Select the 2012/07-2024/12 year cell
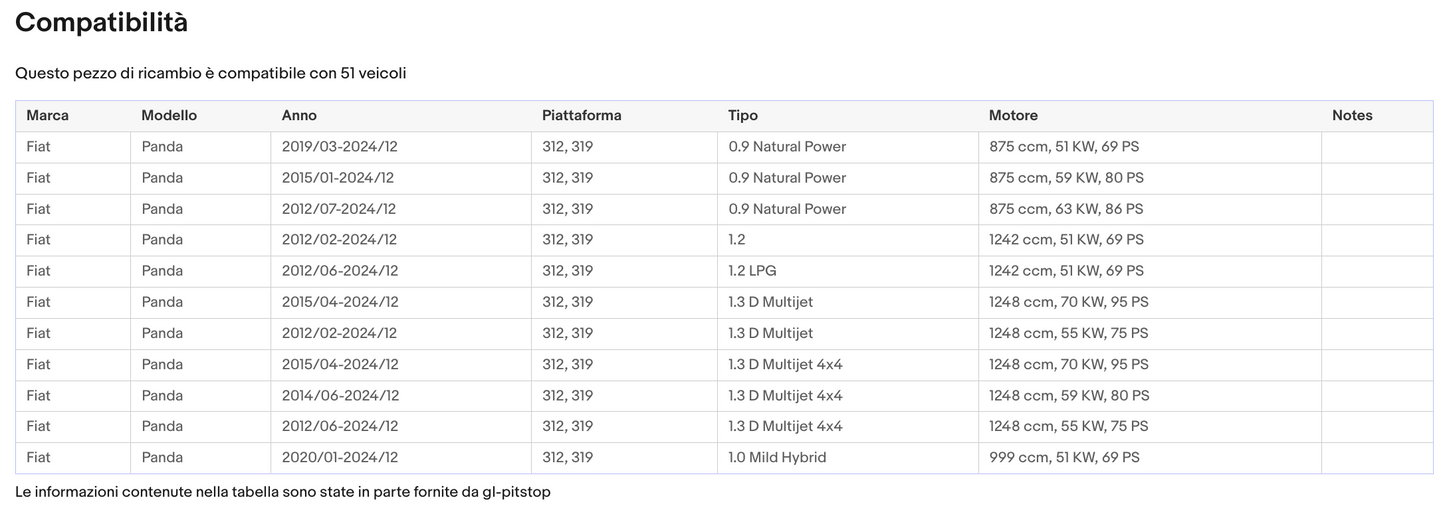The height and width of the screenshot is (518, 1445). click(339, 209)
